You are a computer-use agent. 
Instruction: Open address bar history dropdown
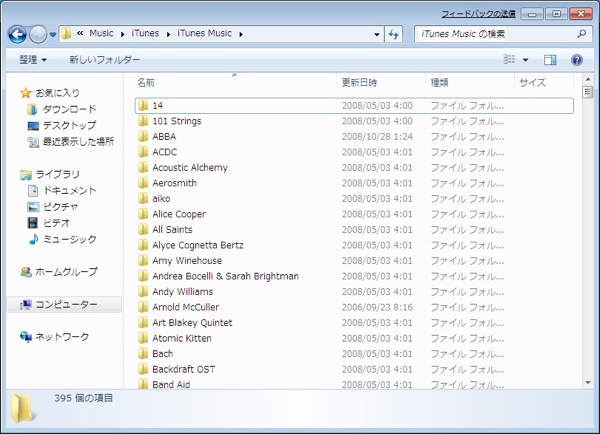coord(377,34)
